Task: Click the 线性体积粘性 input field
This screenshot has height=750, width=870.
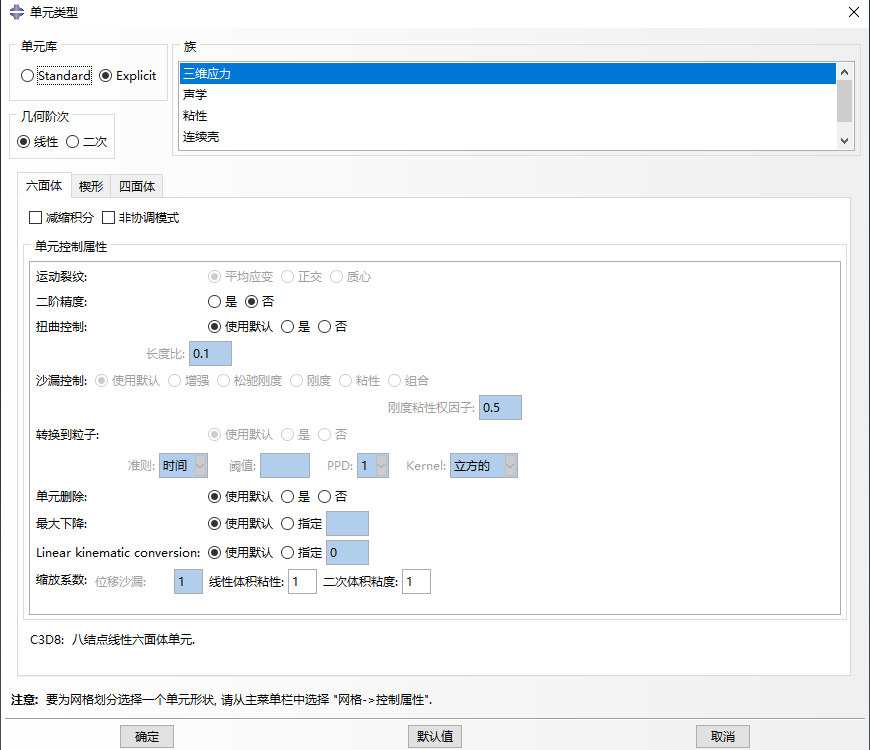Action: point(302,582)
